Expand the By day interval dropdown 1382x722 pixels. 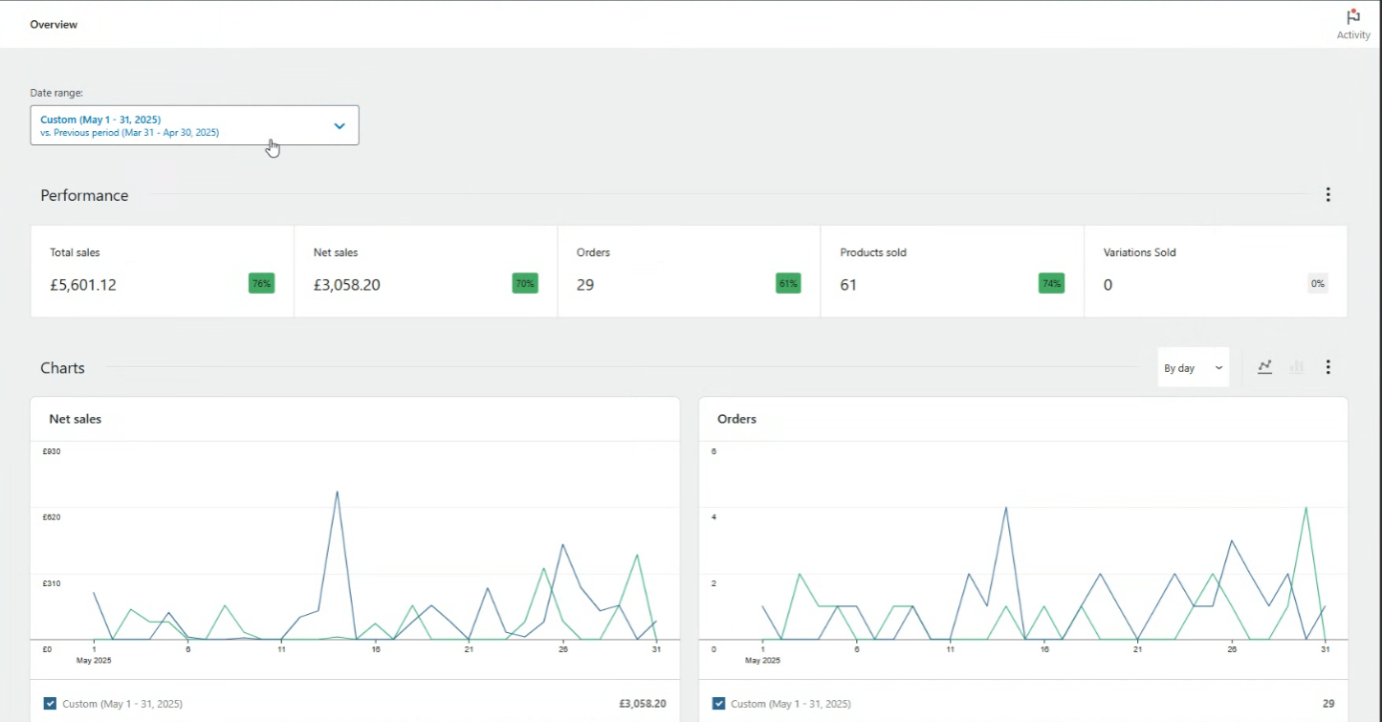coord(1192,368)
